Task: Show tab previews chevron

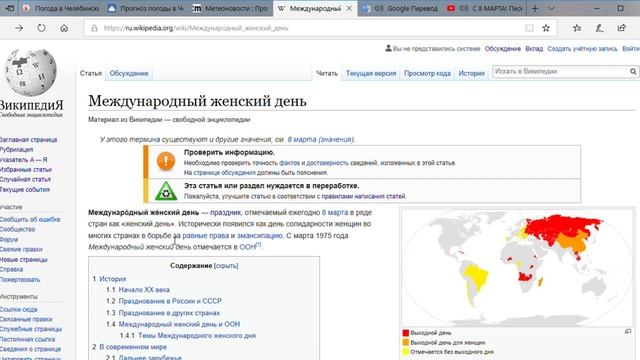Action: [x=551, y=8]
